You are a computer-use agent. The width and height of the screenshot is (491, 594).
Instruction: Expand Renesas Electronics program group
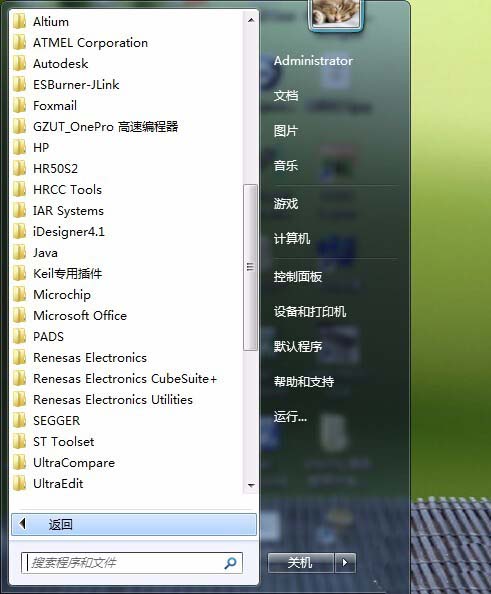[x=90, y=358]
